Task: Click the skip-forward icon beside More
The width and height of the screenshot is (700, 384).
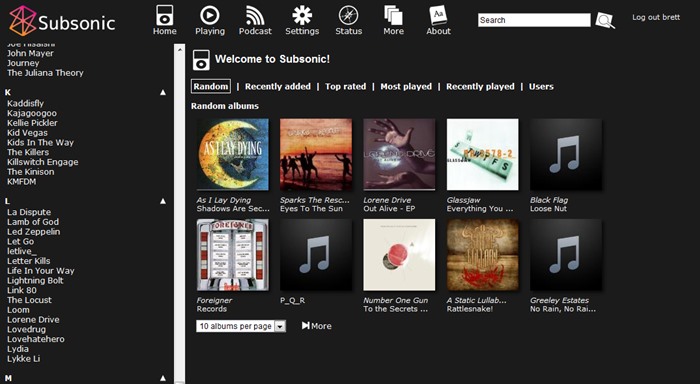Action: (x=305, y=326)
